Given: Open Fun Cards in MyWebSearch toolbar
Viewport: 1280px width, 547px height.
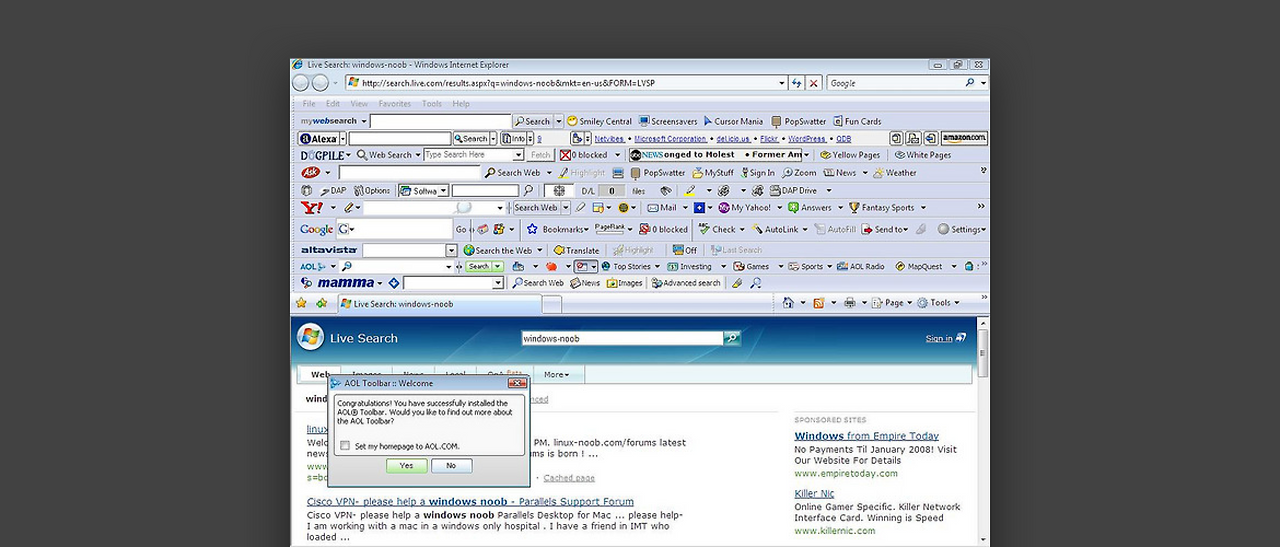Looking at the screenshot, I should [x=857, y=121].
